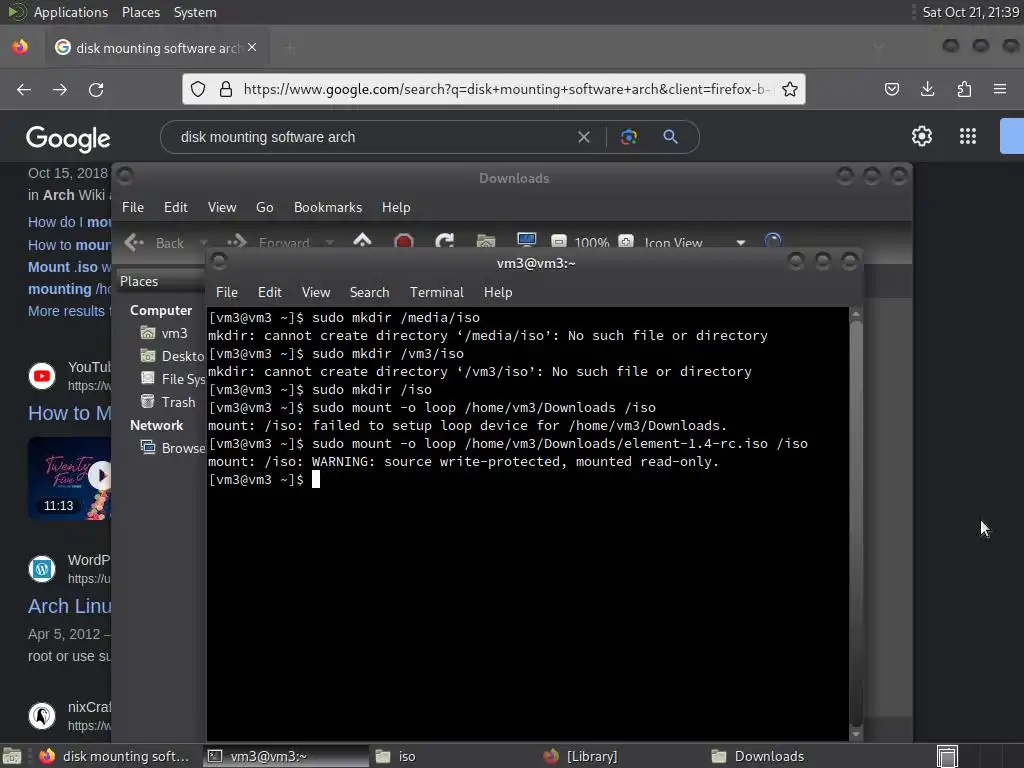Open Edit menu in Downloads window
Screen dimensions: 1024x768
(x=176, y=207)
